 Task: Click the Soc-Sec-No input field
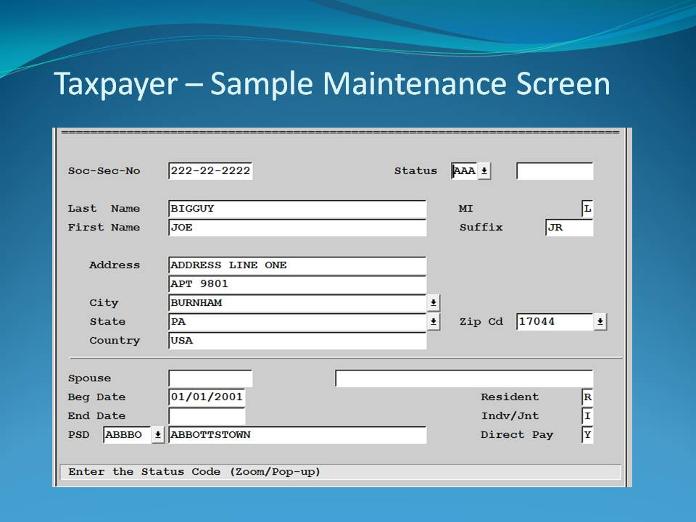point(210,171)
